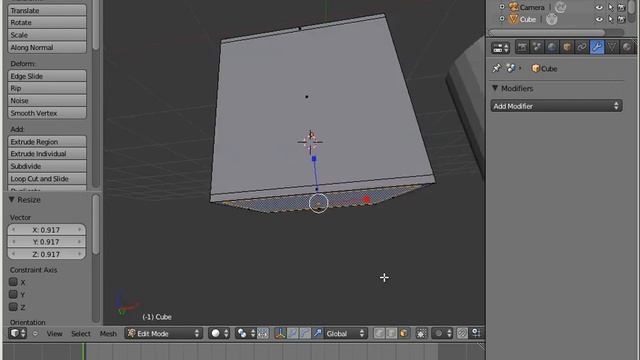
Task: Expand the Cube tree item in outliner
Action: pyautogui.click(x=502, y=19)
